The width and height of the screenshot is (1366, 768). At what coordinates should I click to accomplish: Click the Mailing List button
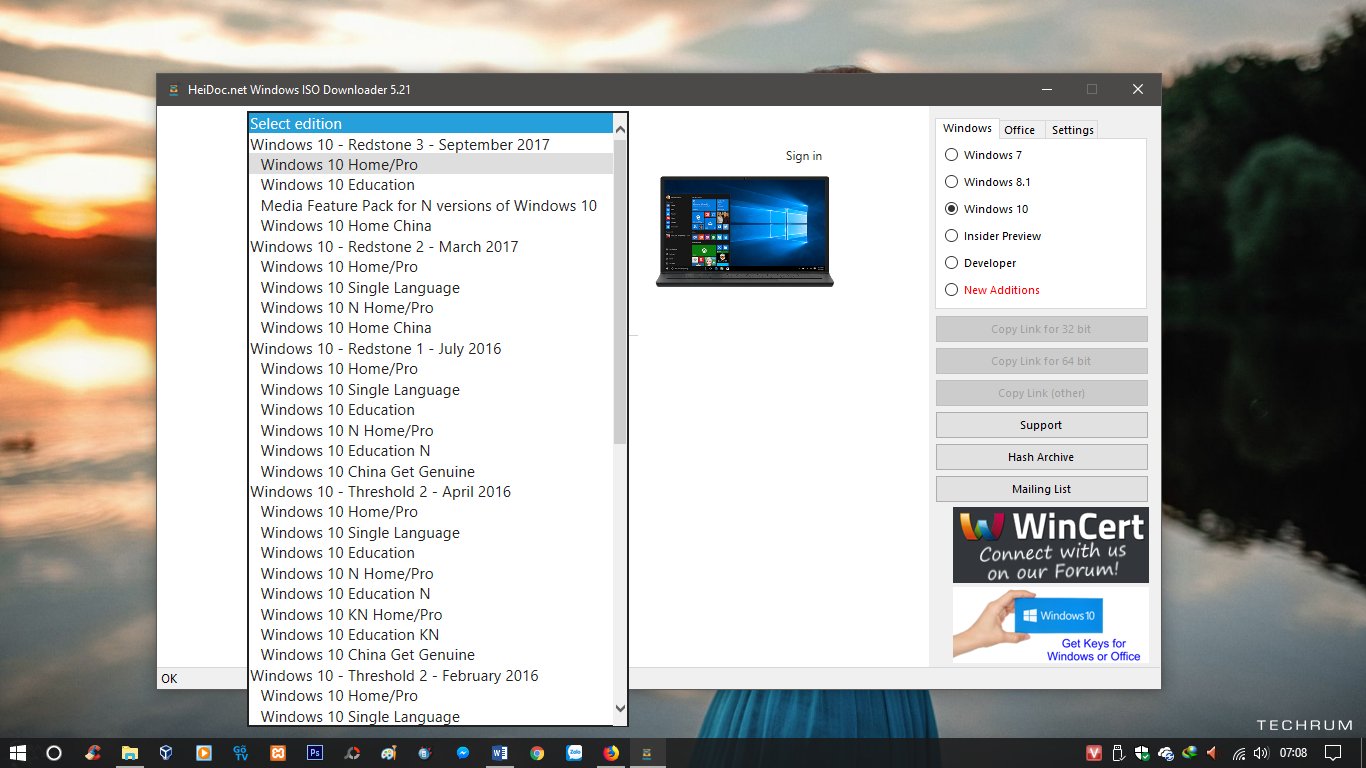(1041, 489)
